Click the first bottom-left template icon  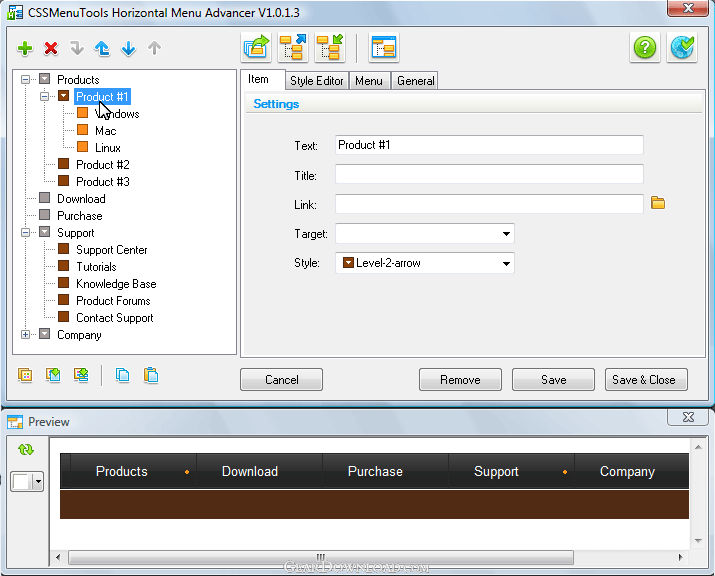tap(25, 375)
